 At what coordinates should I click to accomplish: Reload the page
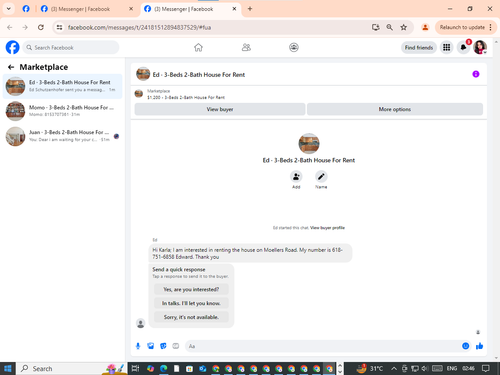[x=41, y=27]
